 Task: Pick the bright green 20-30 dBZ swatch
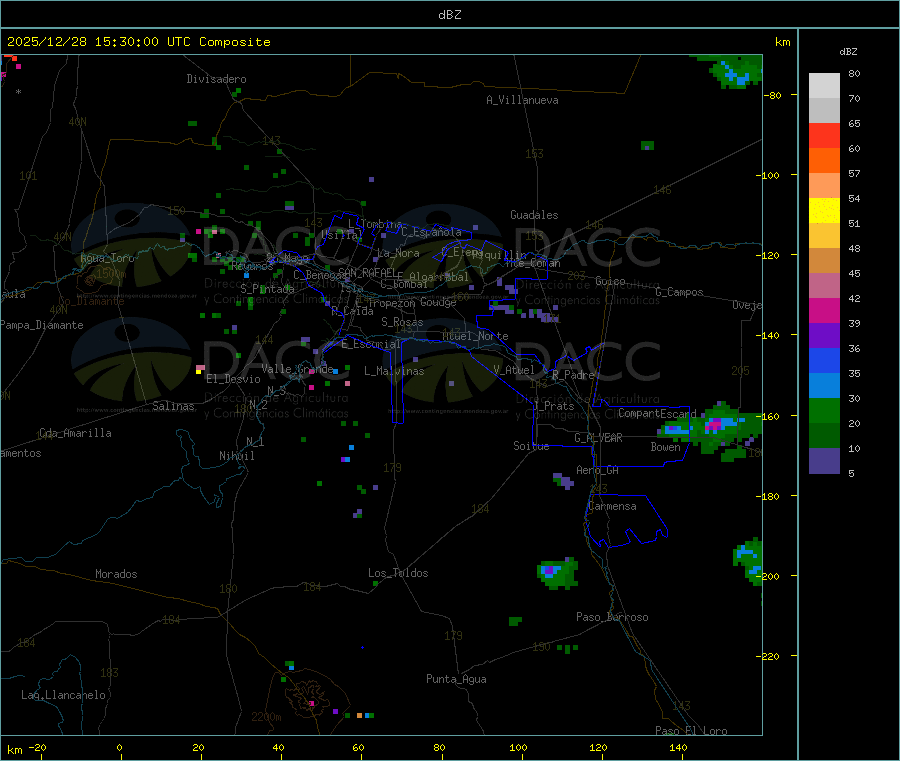(x=824, y=410)
